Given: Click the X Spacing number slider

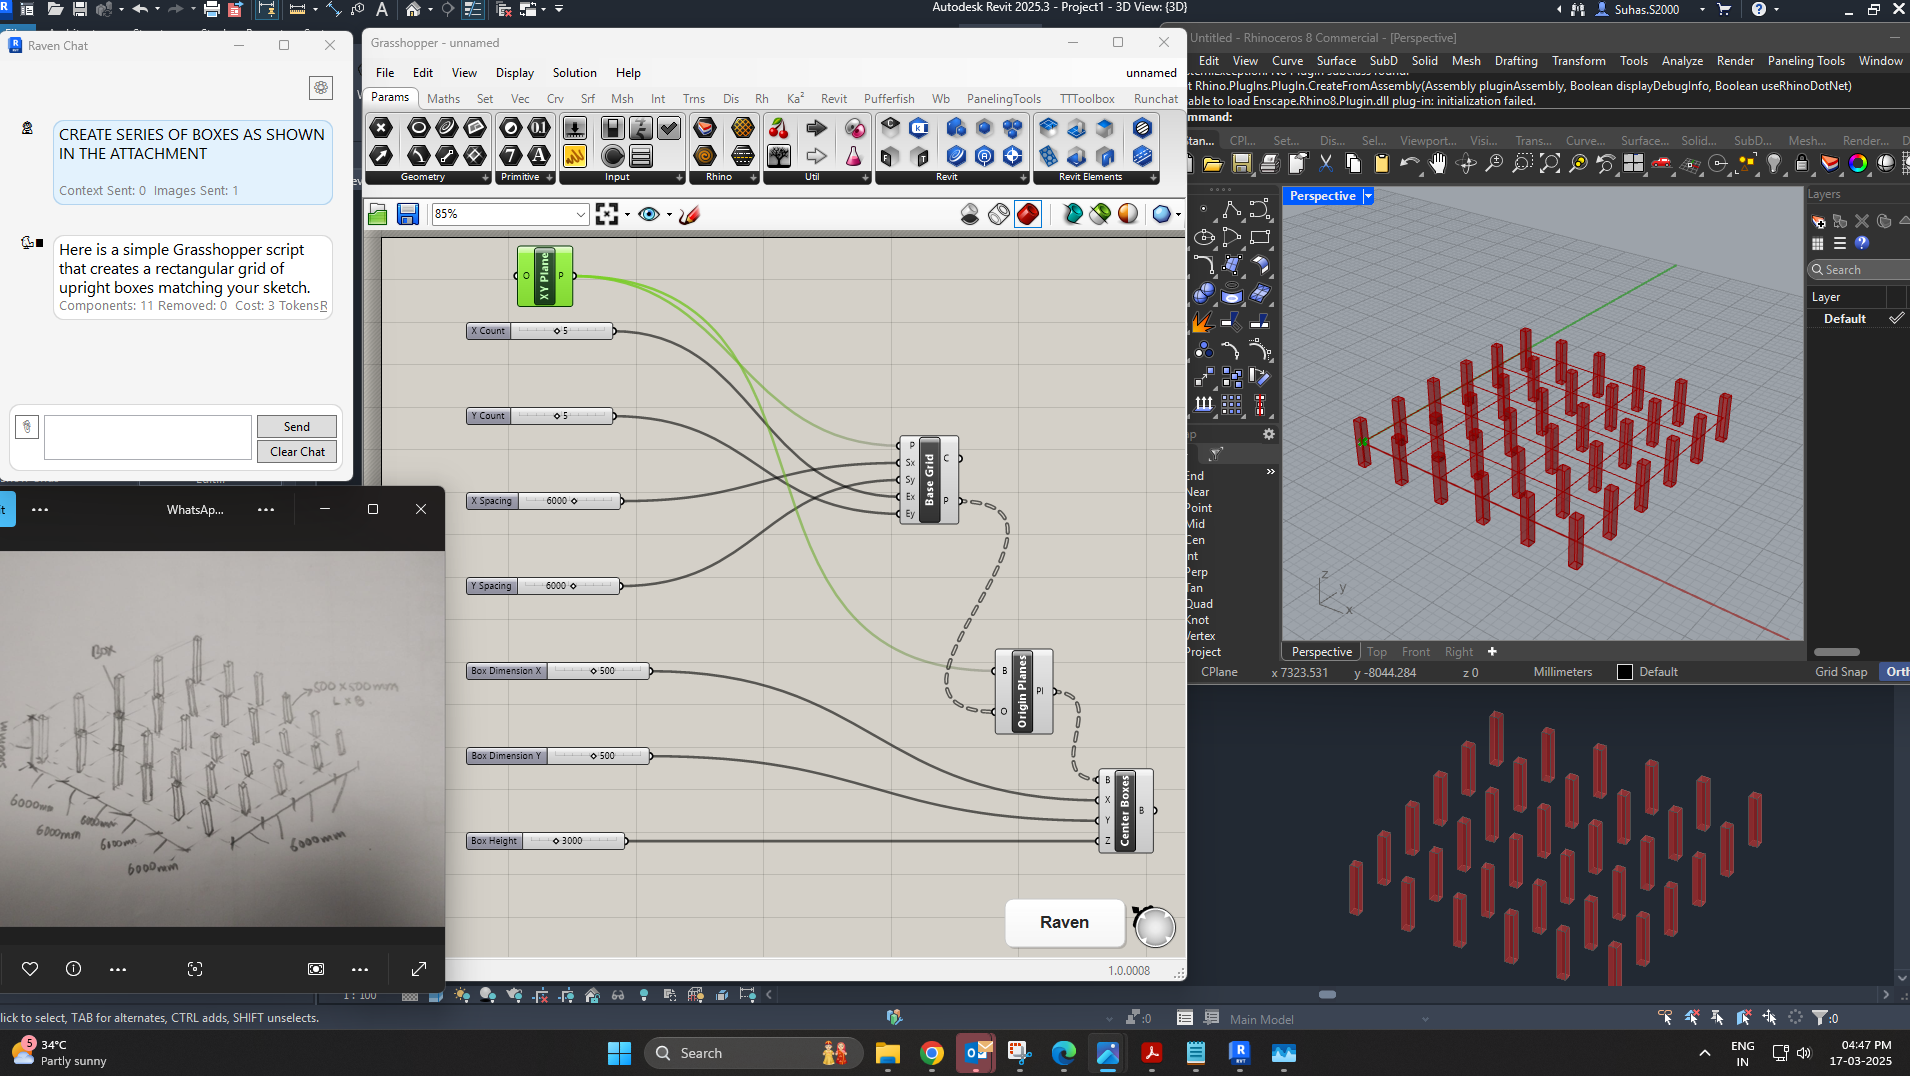Looking at the screenshot, I should click(568, 501).
